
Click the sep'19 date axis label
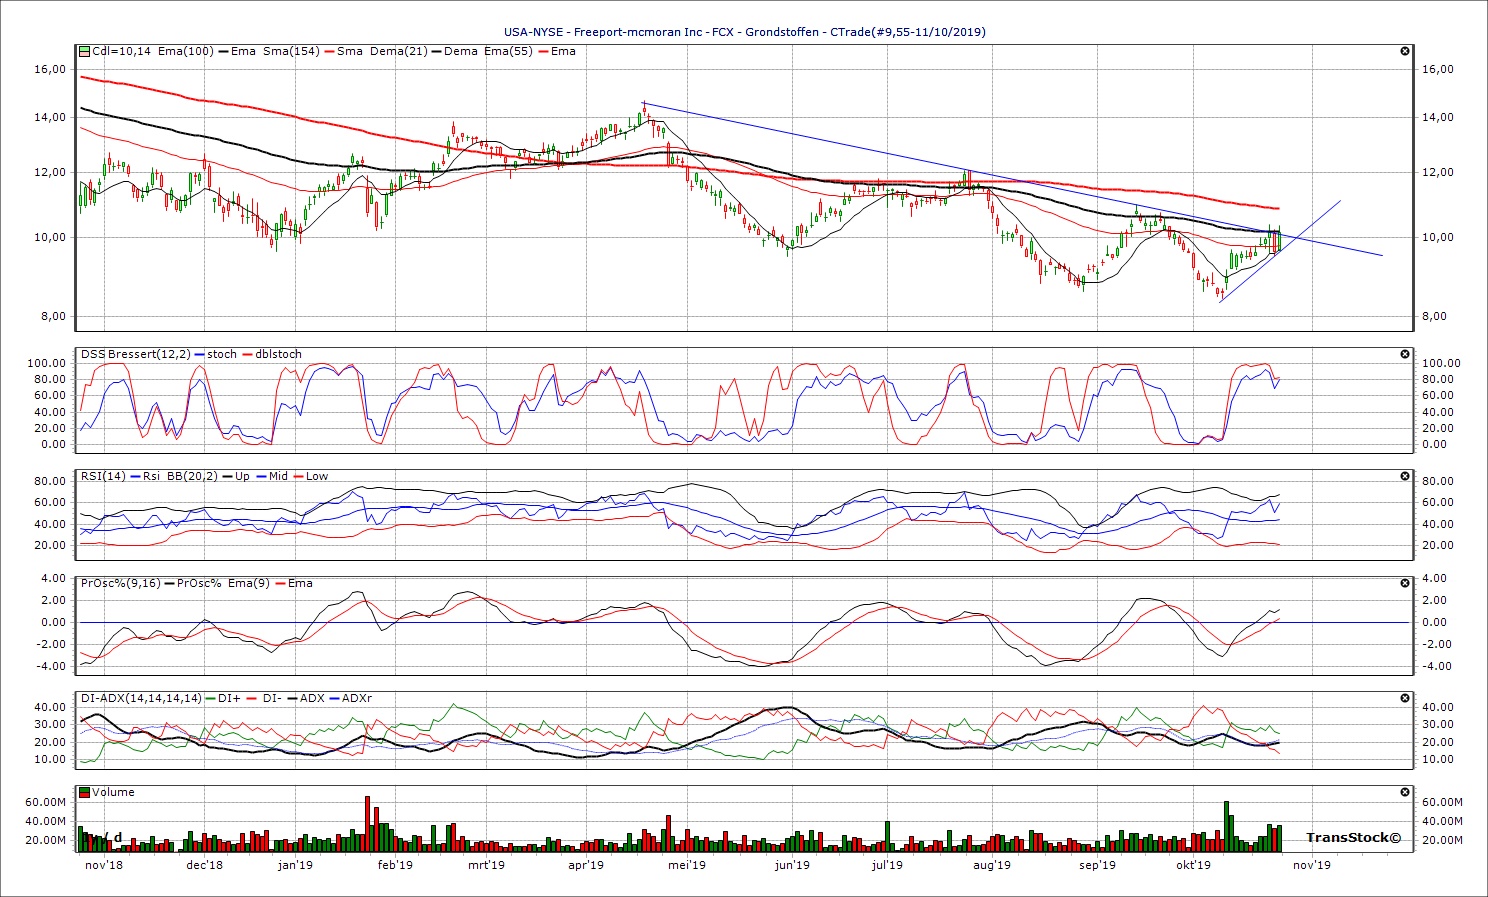tap(1097, 865)
